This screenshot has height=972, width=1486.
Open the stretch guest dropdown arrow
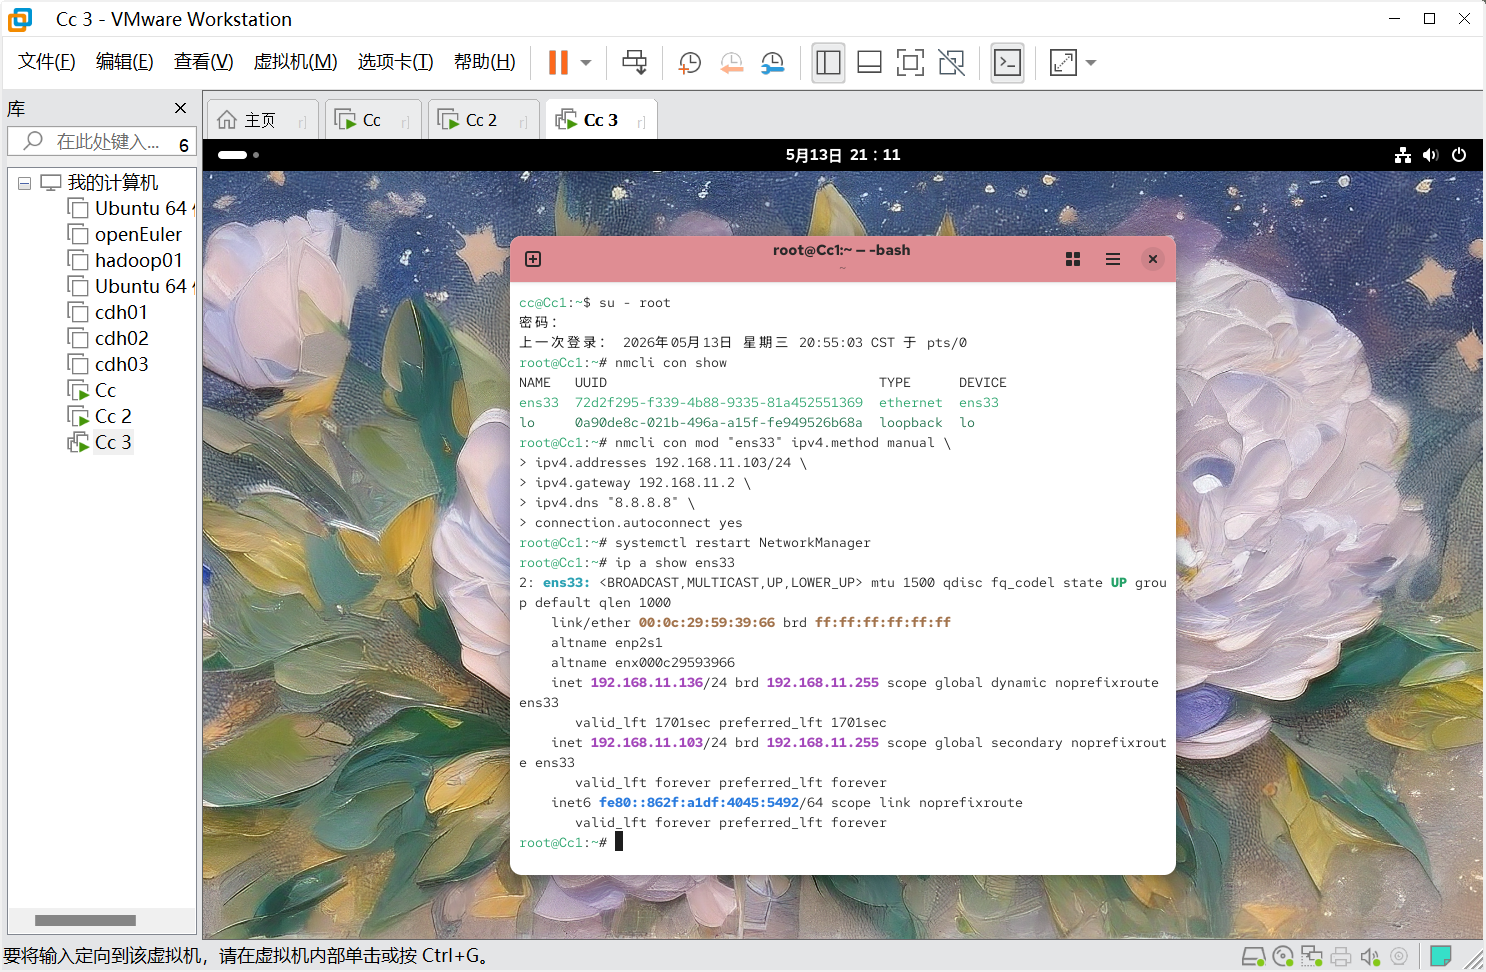click(x=1091, y=63)
